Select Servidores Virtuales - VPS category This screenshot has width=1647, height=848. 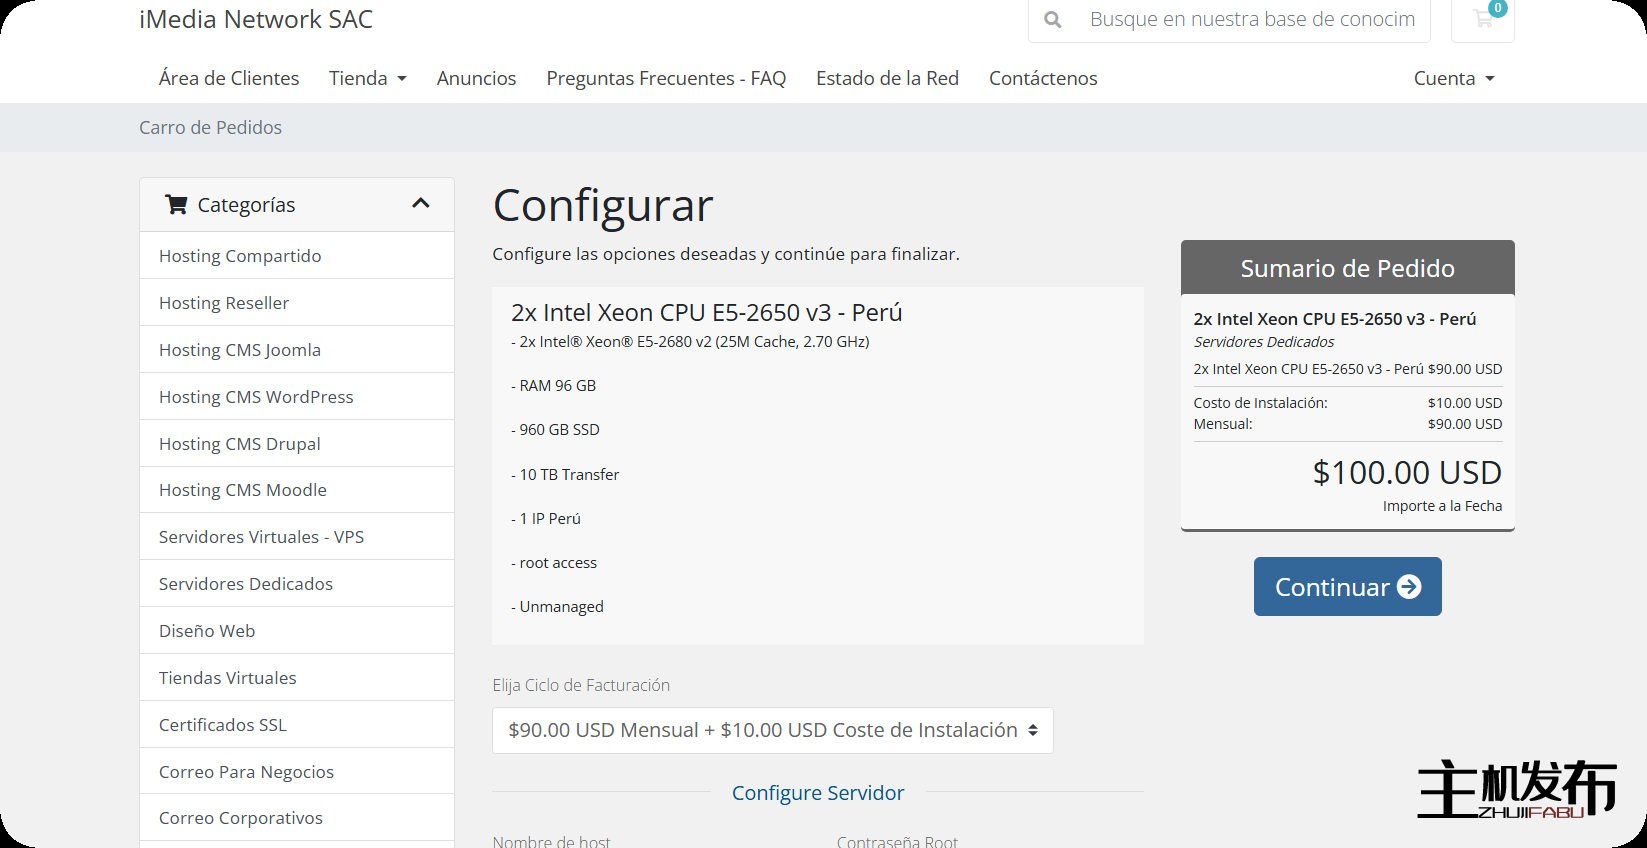(261, 537)
